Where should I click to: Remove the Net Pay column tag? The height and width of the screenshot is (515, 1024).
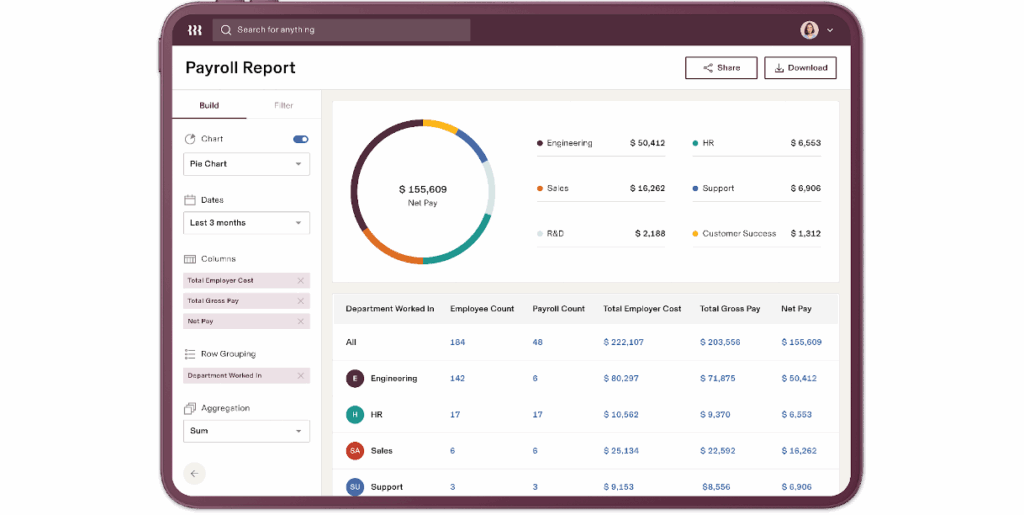pos(300,321)
